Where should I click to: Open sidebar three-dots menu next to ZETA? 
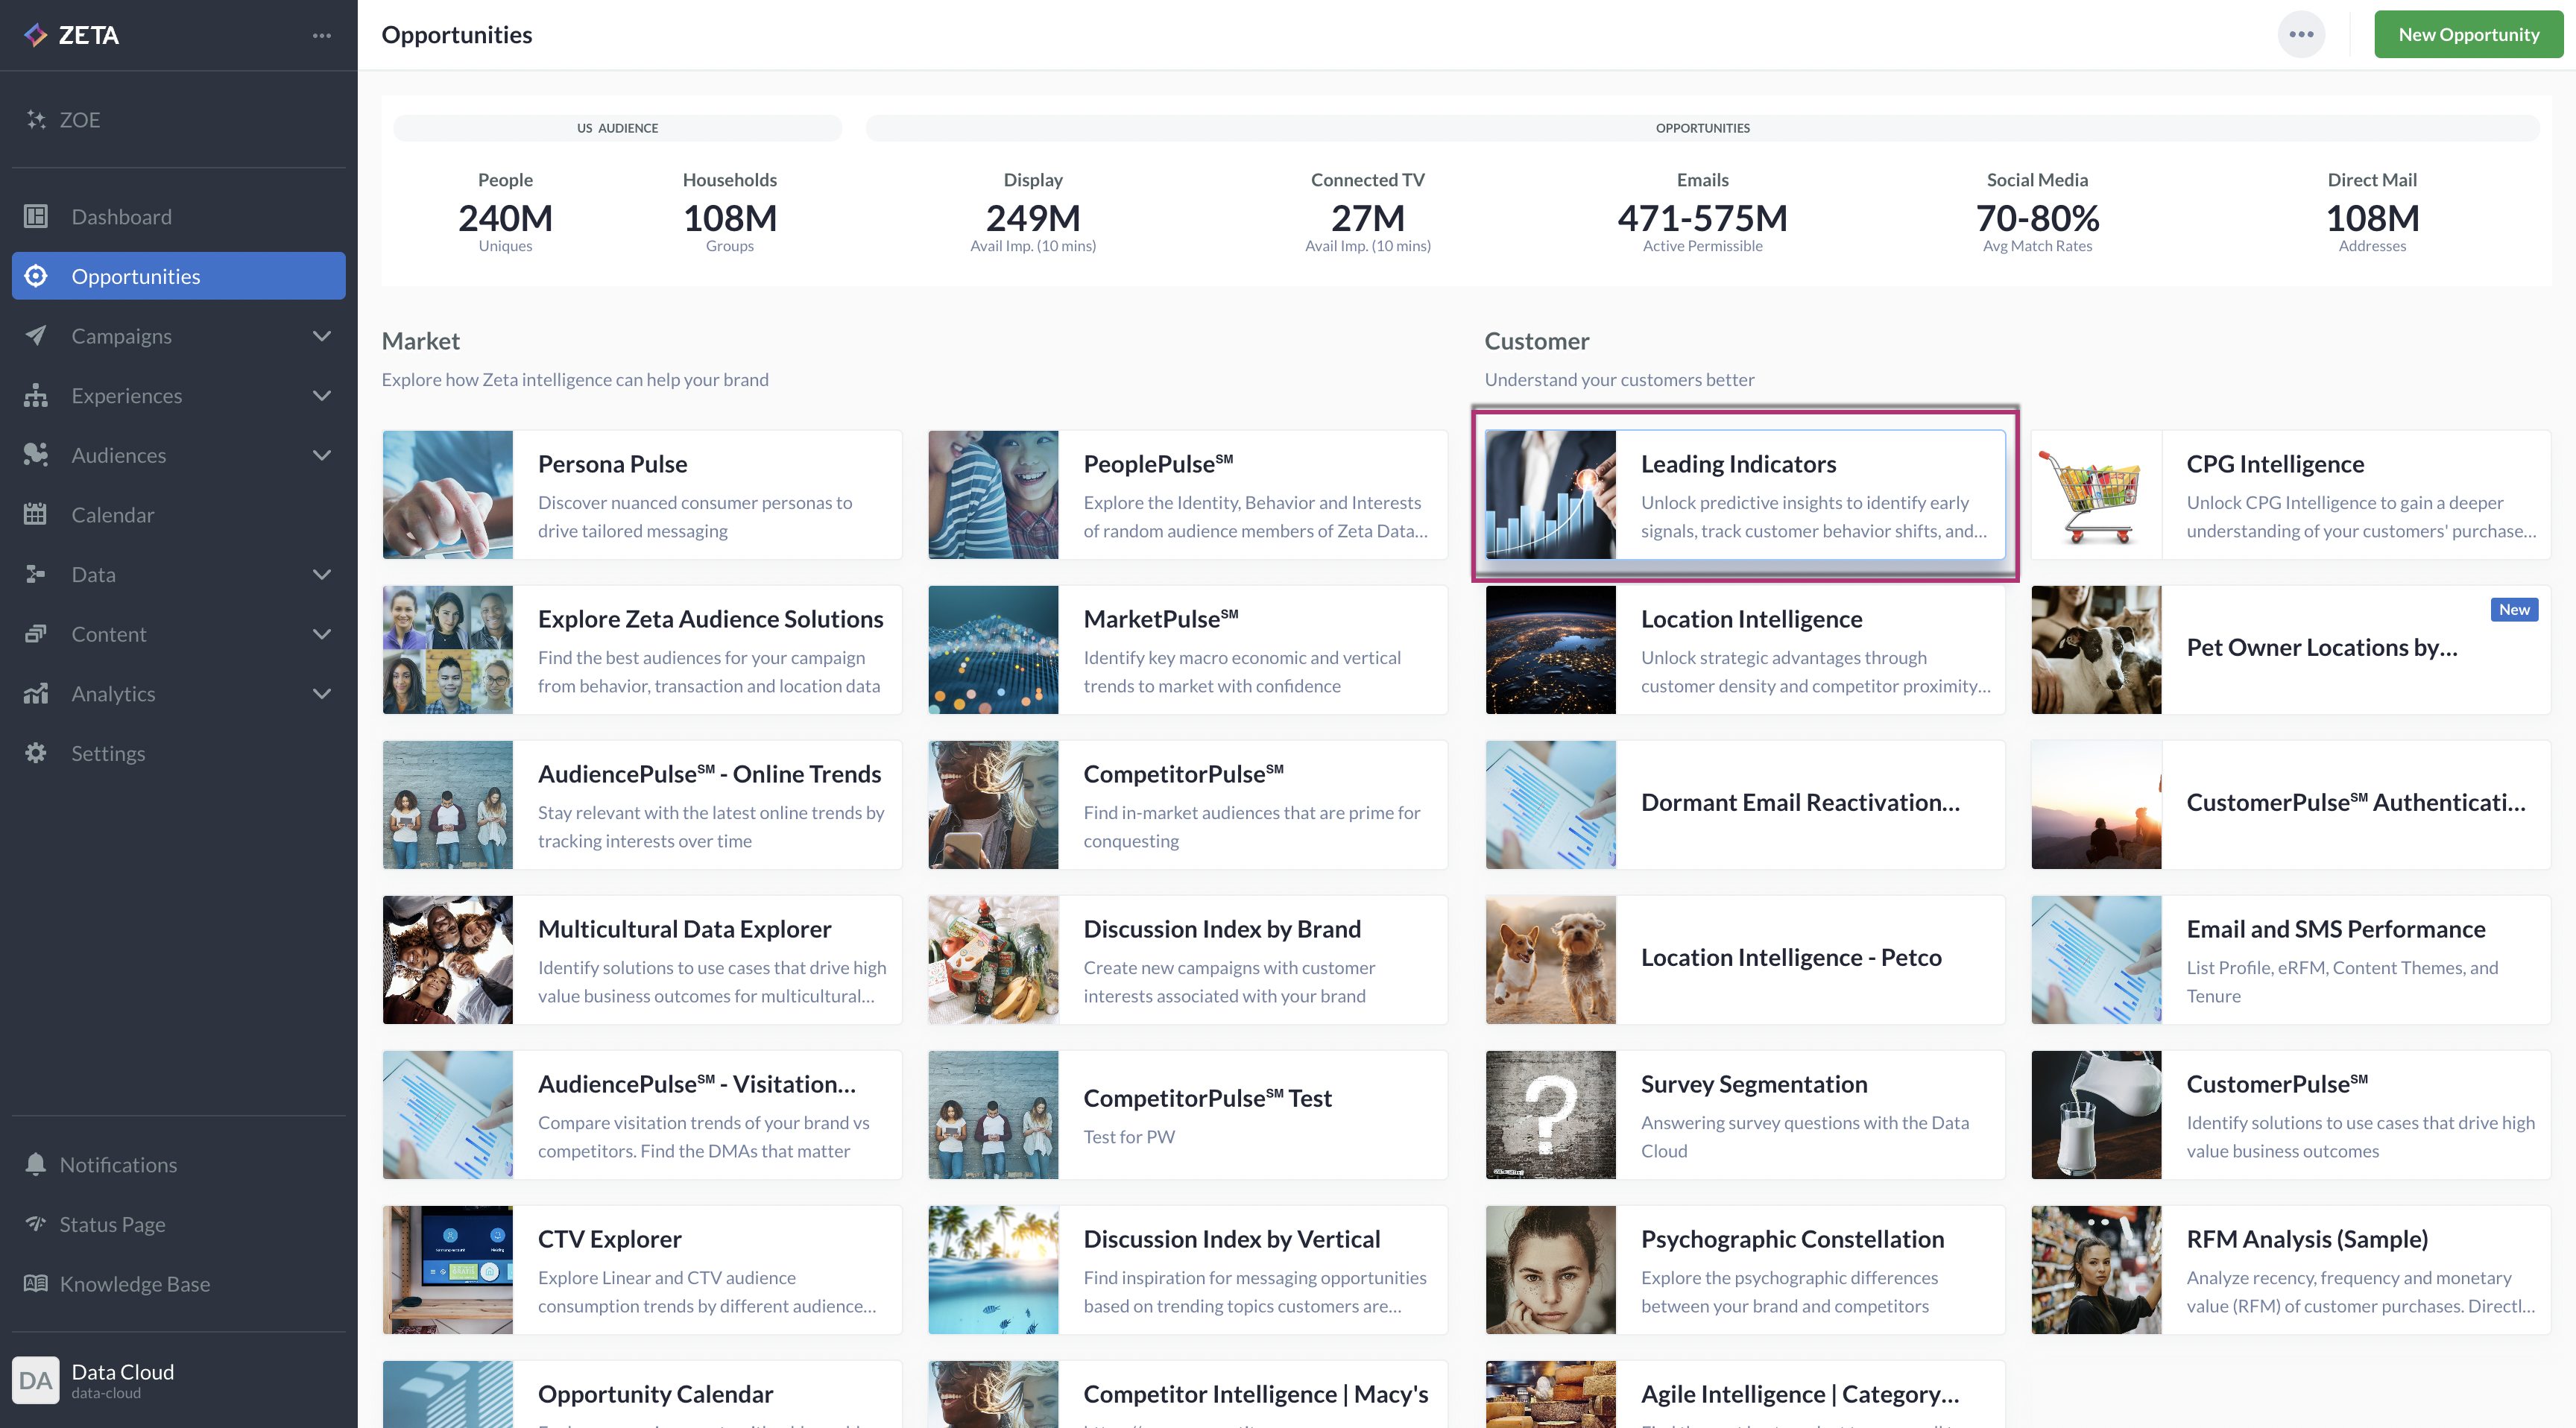point(321,35)
